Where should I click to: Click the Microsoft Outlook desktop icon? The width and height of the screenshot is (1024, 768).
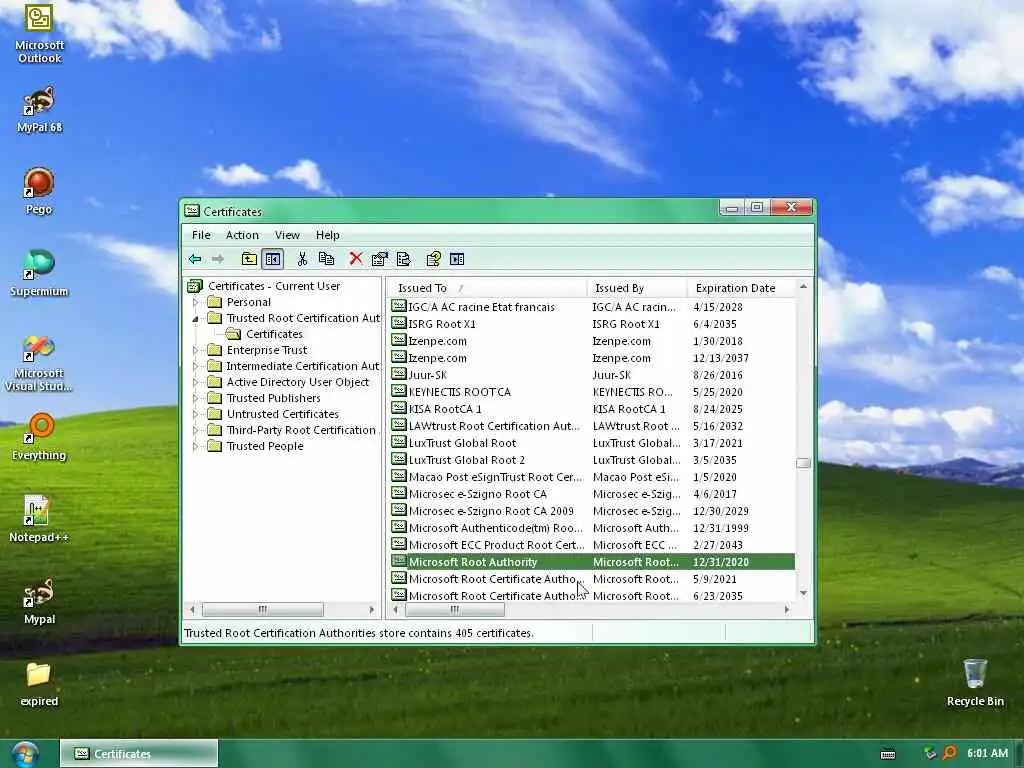(x=39, y=33)
